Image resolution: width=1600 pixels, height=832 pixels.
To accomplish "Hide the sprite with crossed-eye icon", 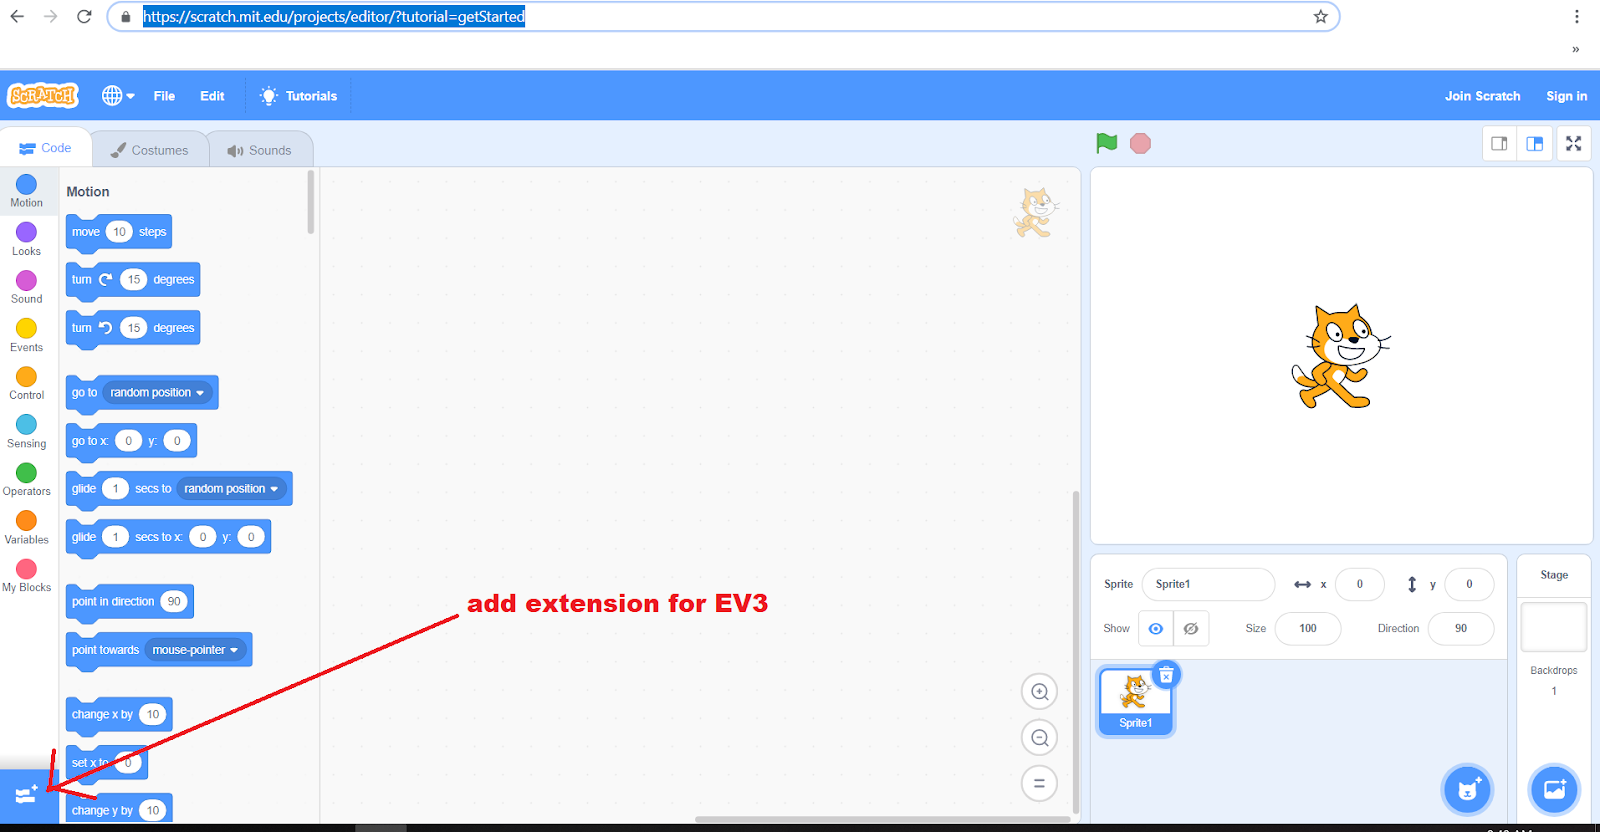I will 1191,629.
